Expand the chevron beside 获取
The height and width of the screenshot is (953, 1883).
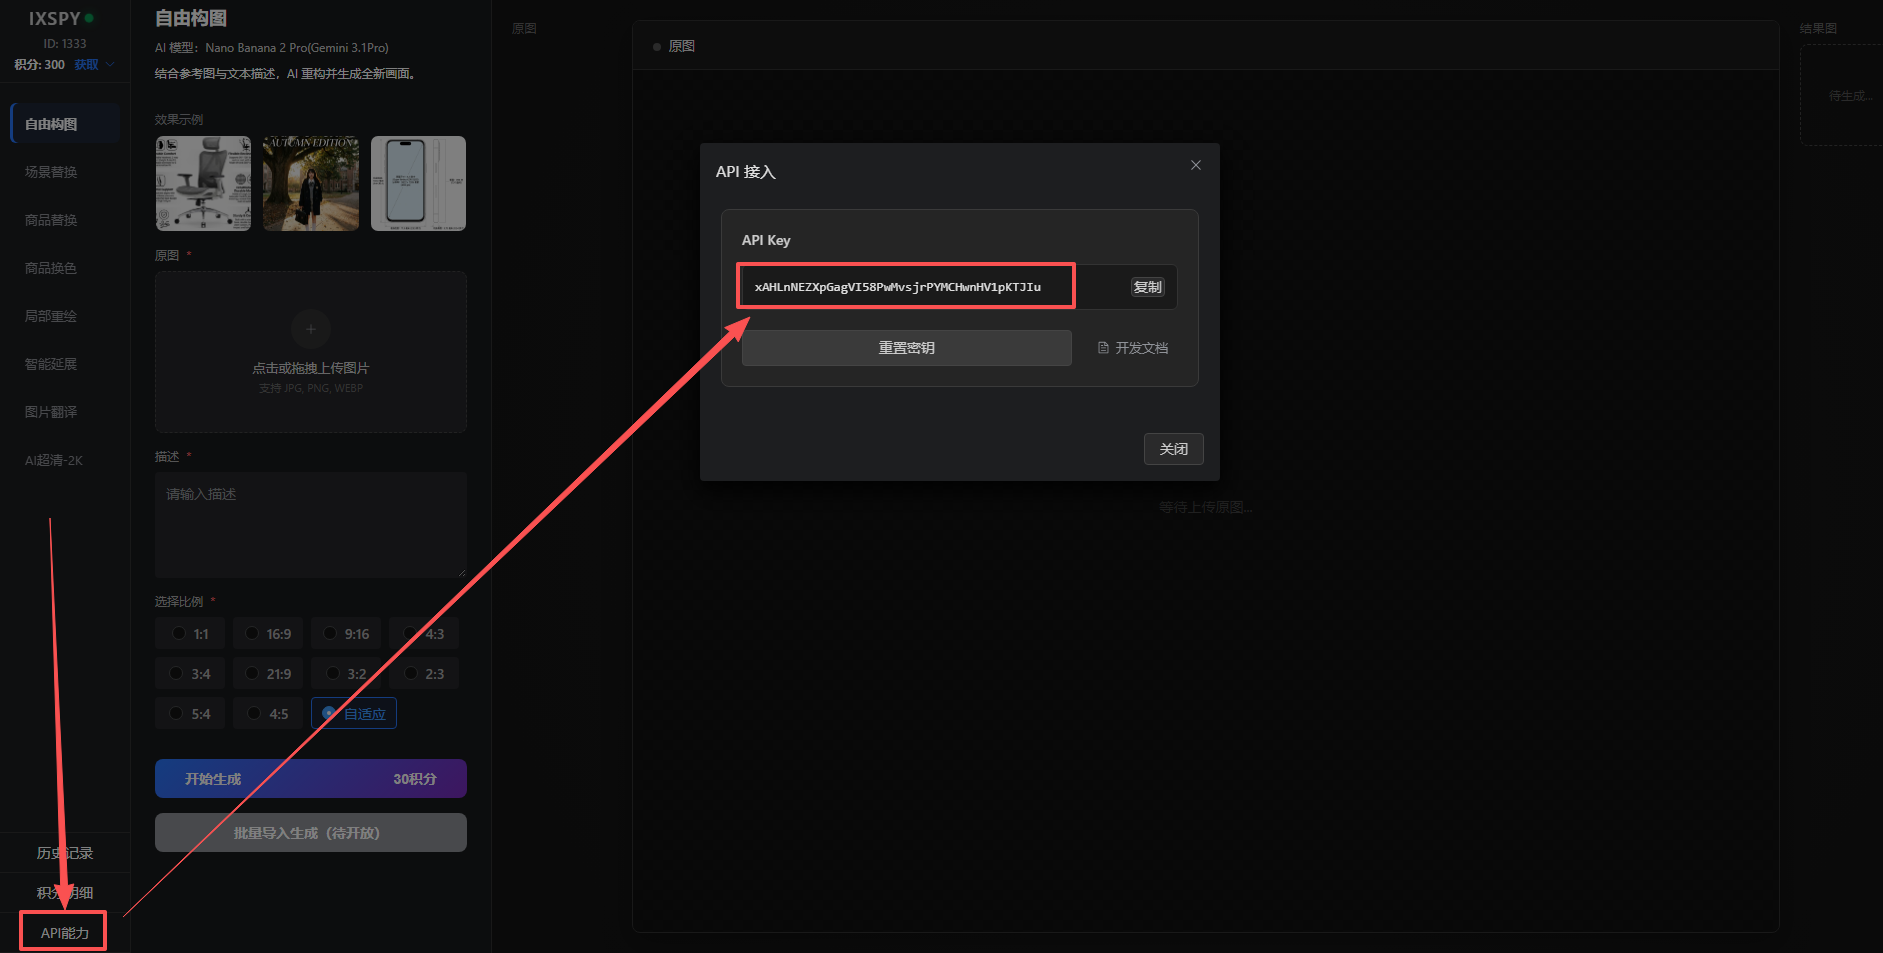(110, 64)
